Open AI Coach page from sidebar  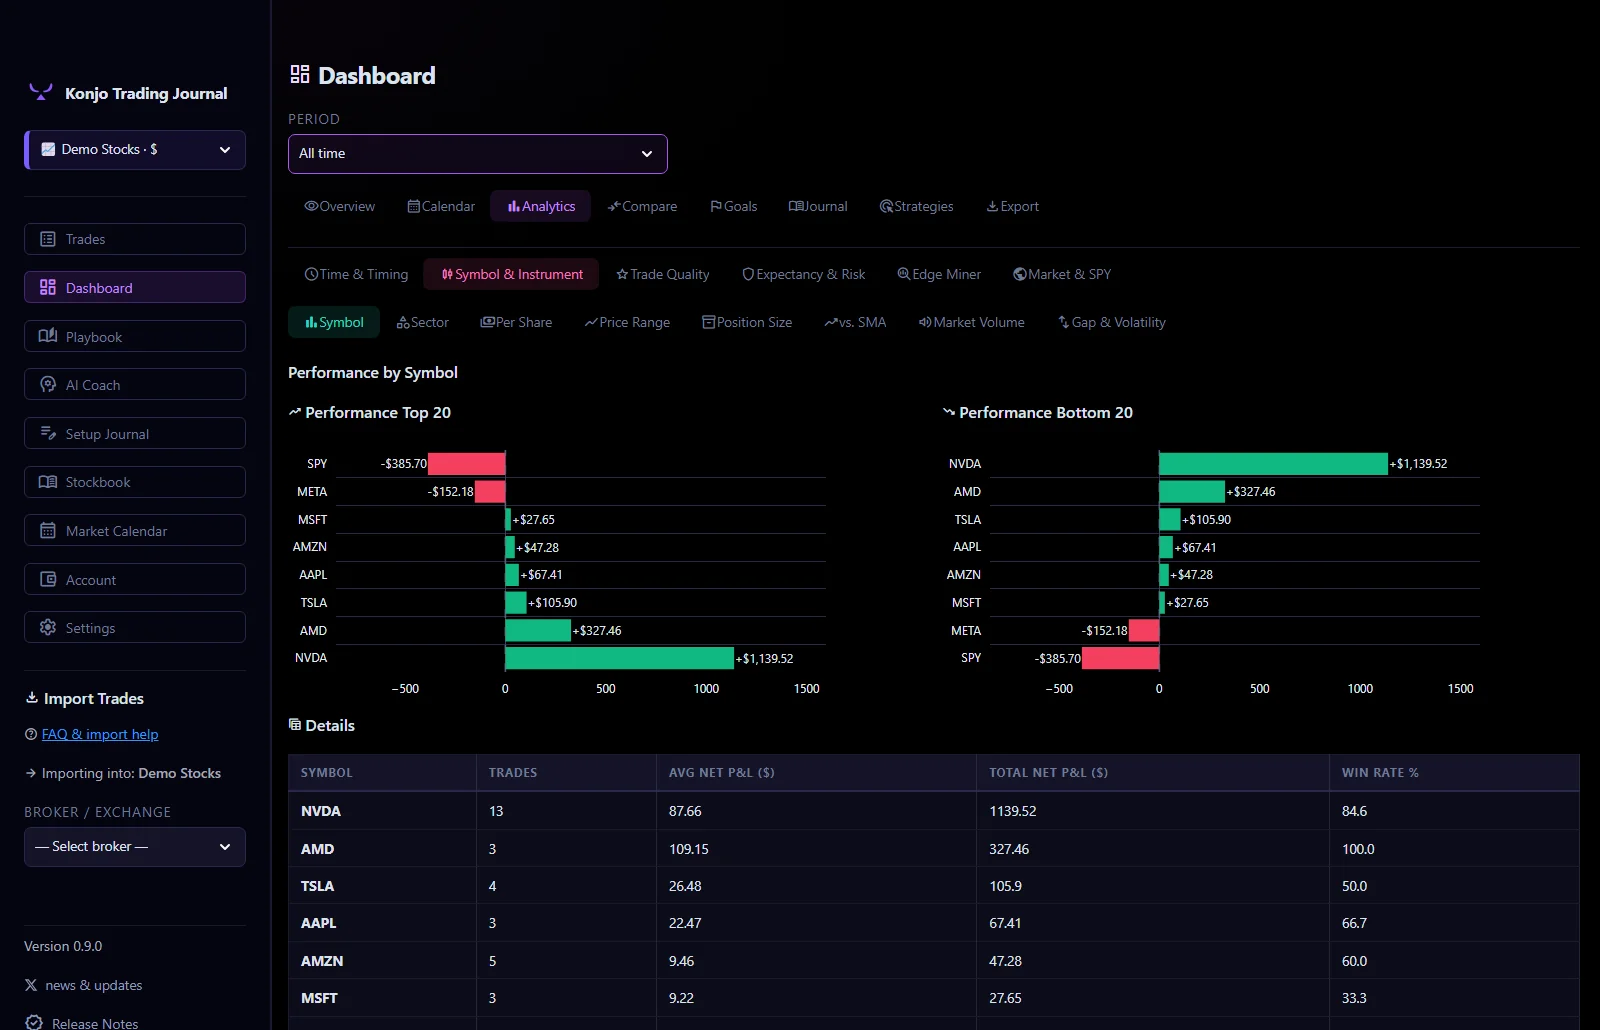coord(135,384)
